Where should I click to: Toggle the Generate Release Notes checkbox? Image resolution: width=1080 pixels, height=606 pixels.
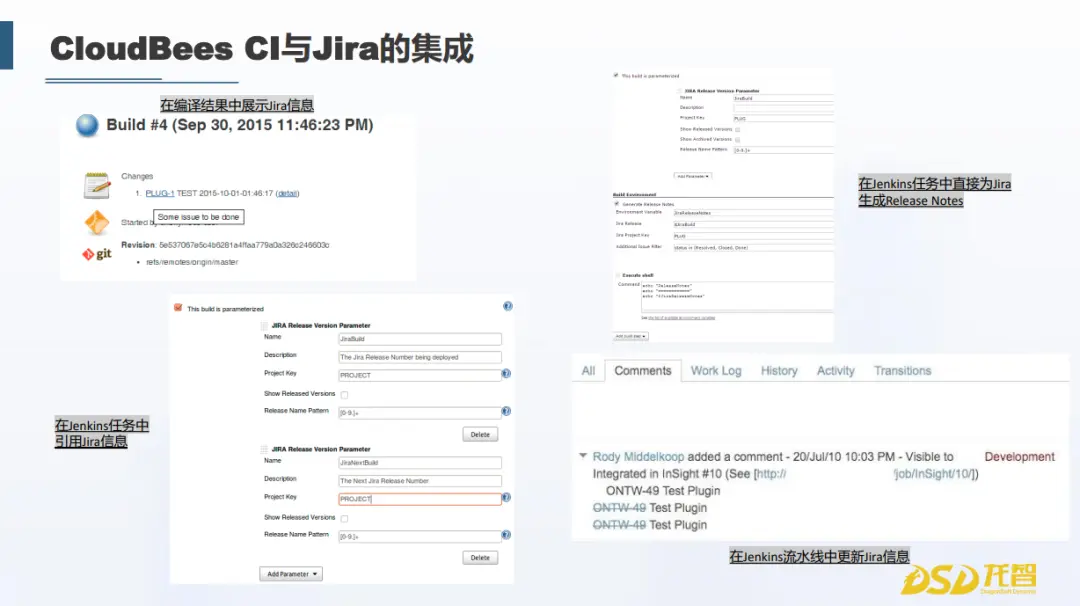click(617, 205)
